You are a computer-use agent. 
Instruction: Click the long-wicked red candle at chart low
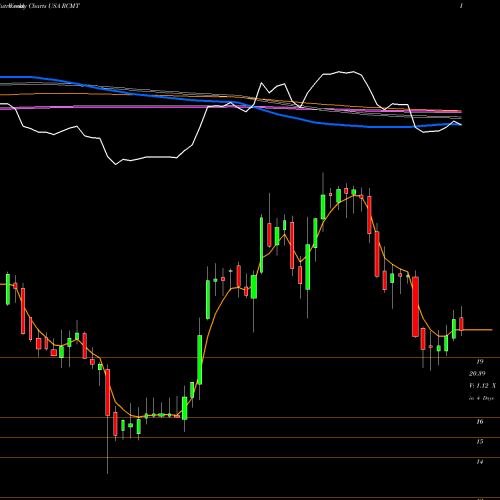click(x=108, y=392)
